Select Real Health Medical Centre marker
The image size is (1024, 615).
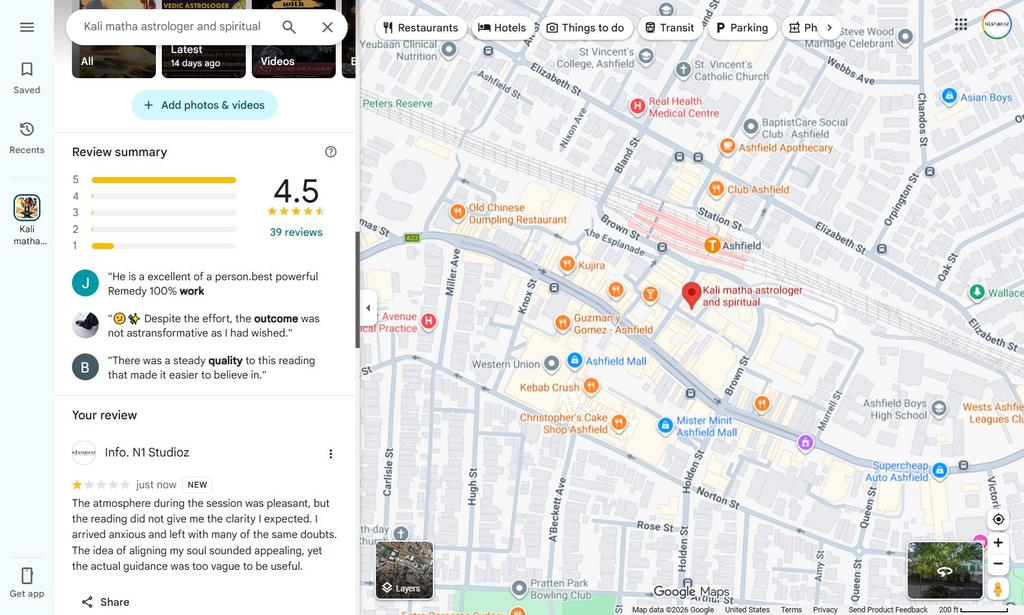coord(637,106)
